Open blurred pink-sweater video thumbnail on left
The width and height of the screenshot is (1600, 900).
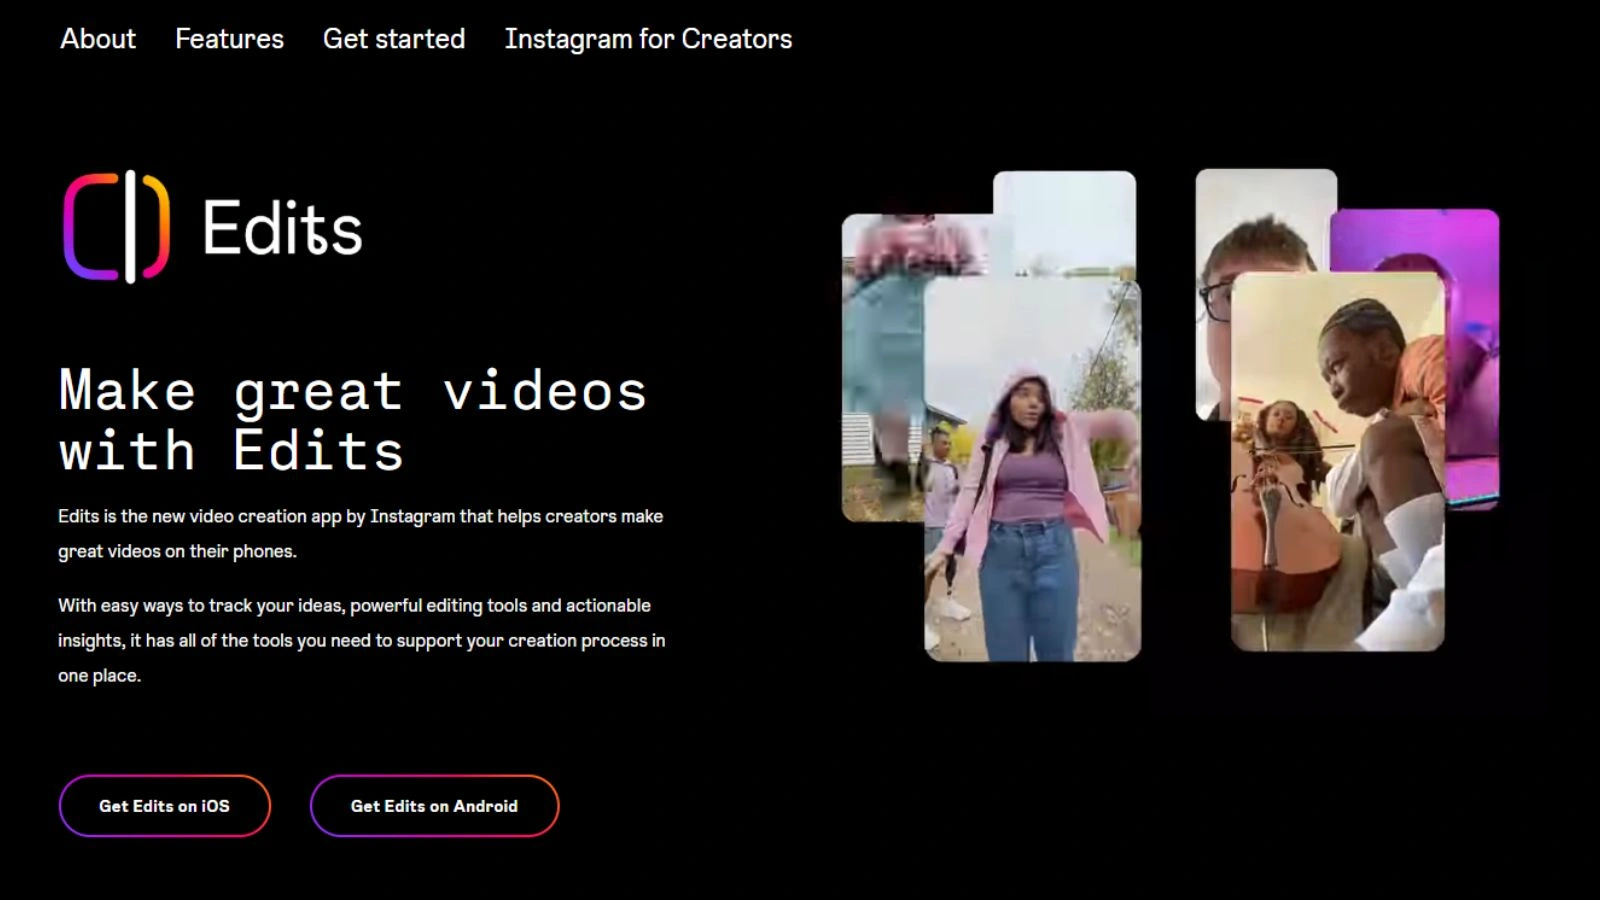(882, 368)
